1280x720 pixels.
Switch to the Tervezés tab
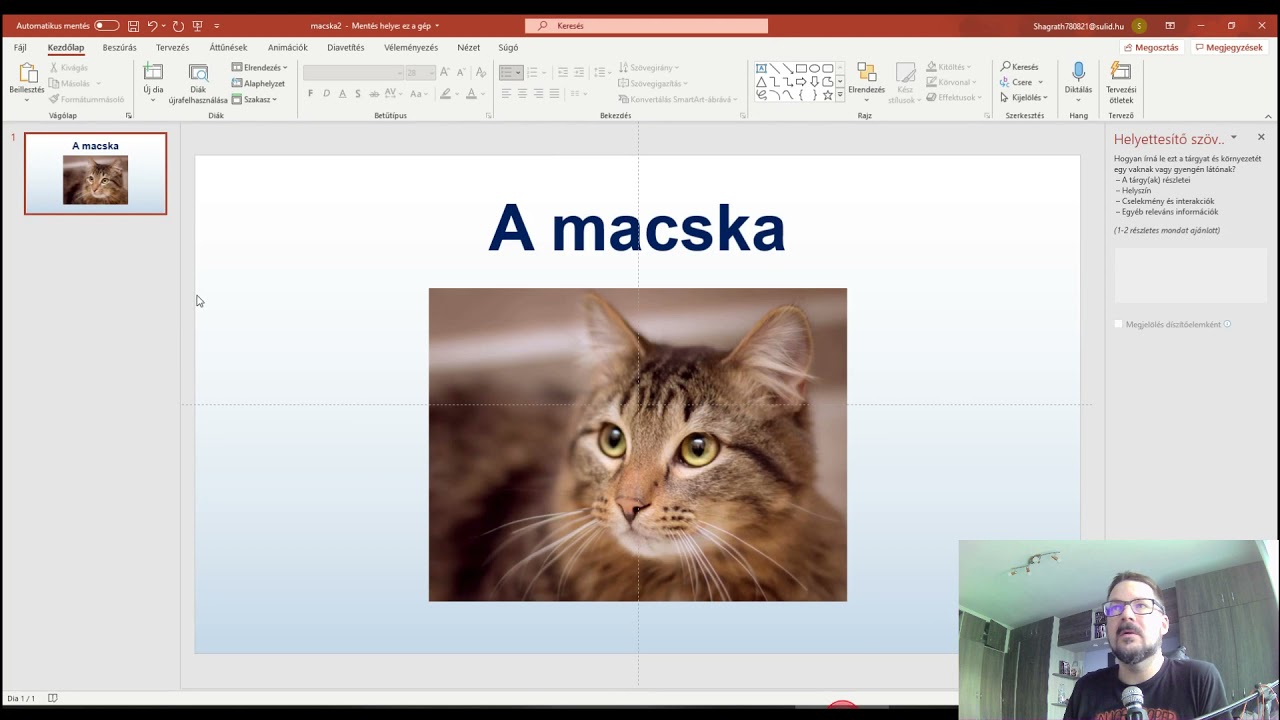pyautogui.click(x=172, y=47)
